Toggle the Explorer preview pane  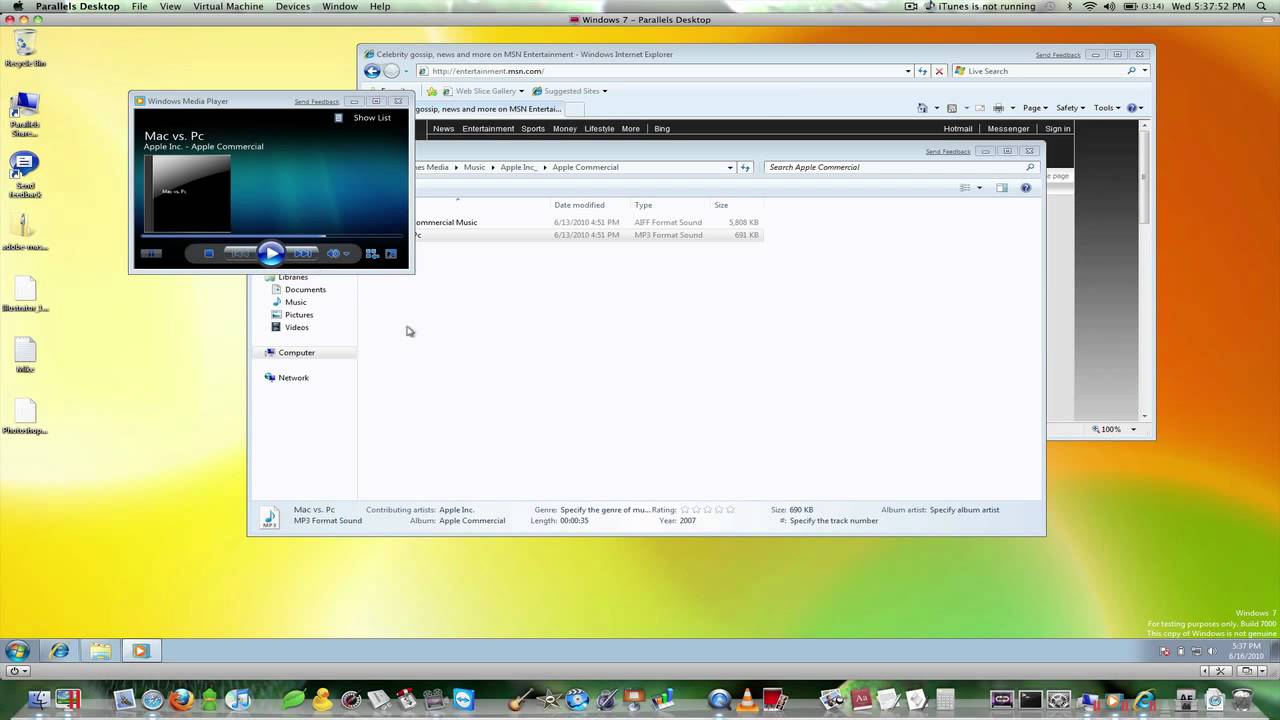coord(1002,188)
